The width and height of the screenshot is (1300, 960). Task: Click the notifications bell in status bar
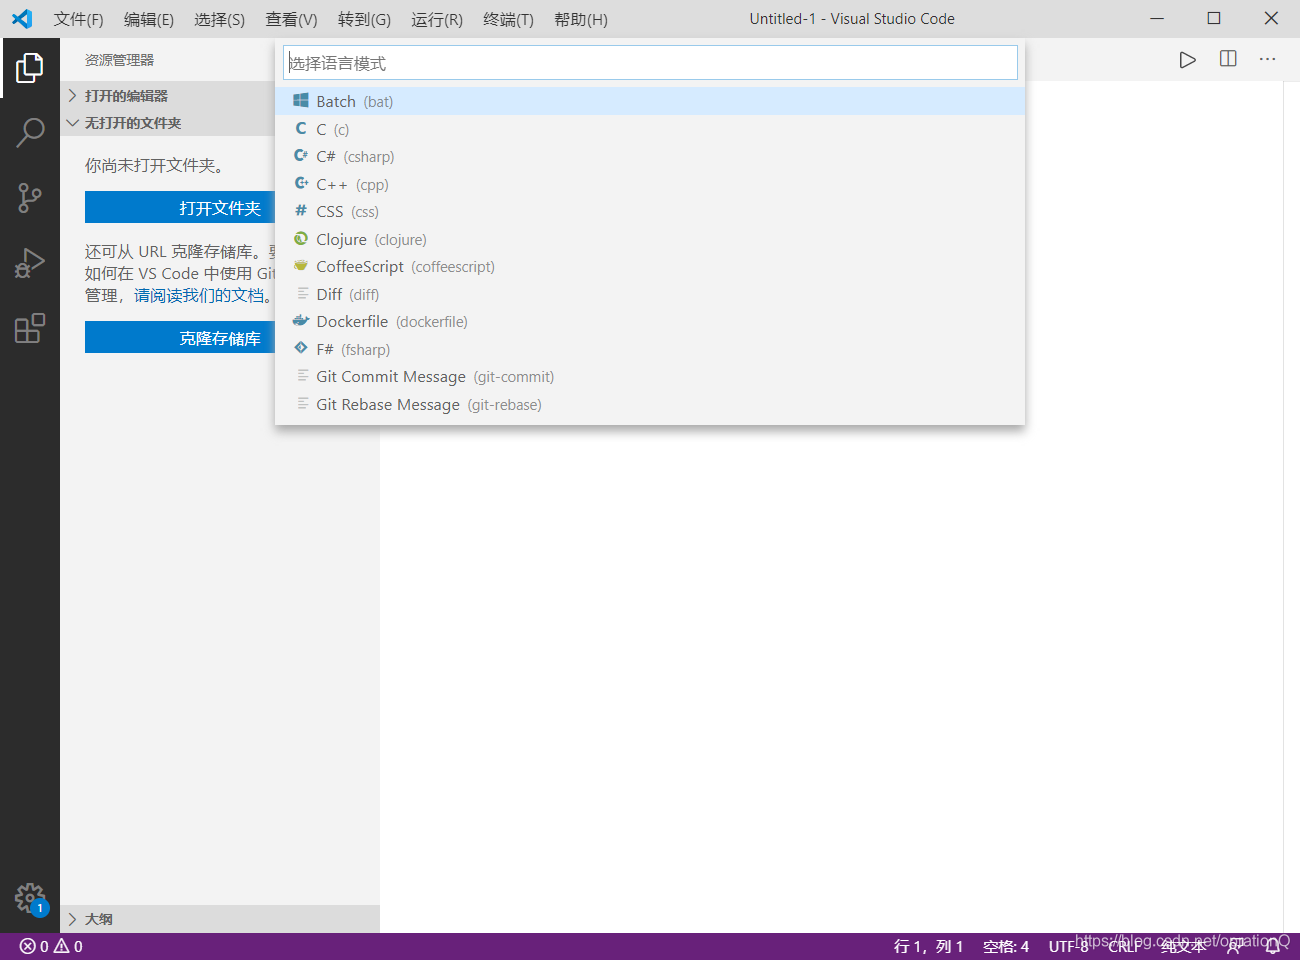pos(1273,946)
